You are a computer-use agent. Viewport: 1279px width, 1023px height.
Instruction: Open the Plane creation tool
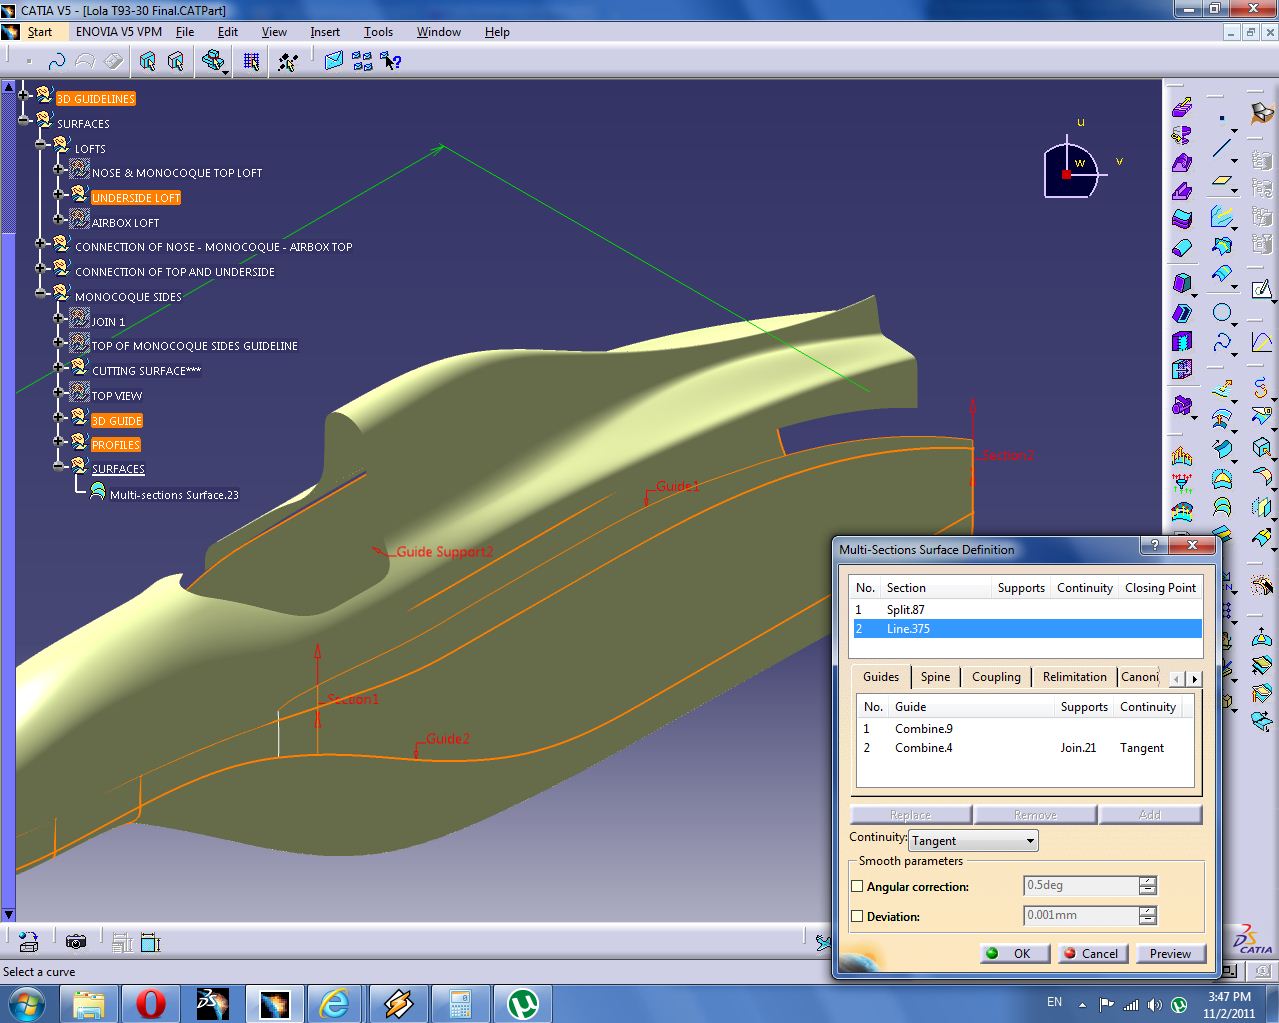(1221, 180)
